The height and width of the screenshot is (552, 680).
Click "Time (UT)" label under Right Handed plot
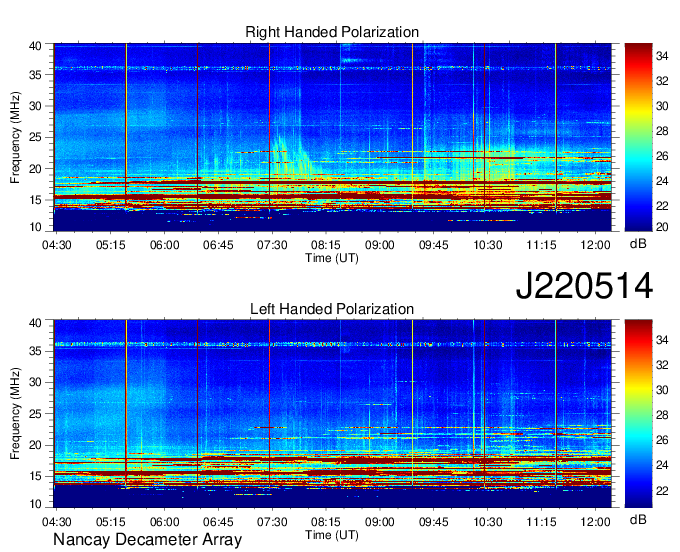(x=332, y=258)
